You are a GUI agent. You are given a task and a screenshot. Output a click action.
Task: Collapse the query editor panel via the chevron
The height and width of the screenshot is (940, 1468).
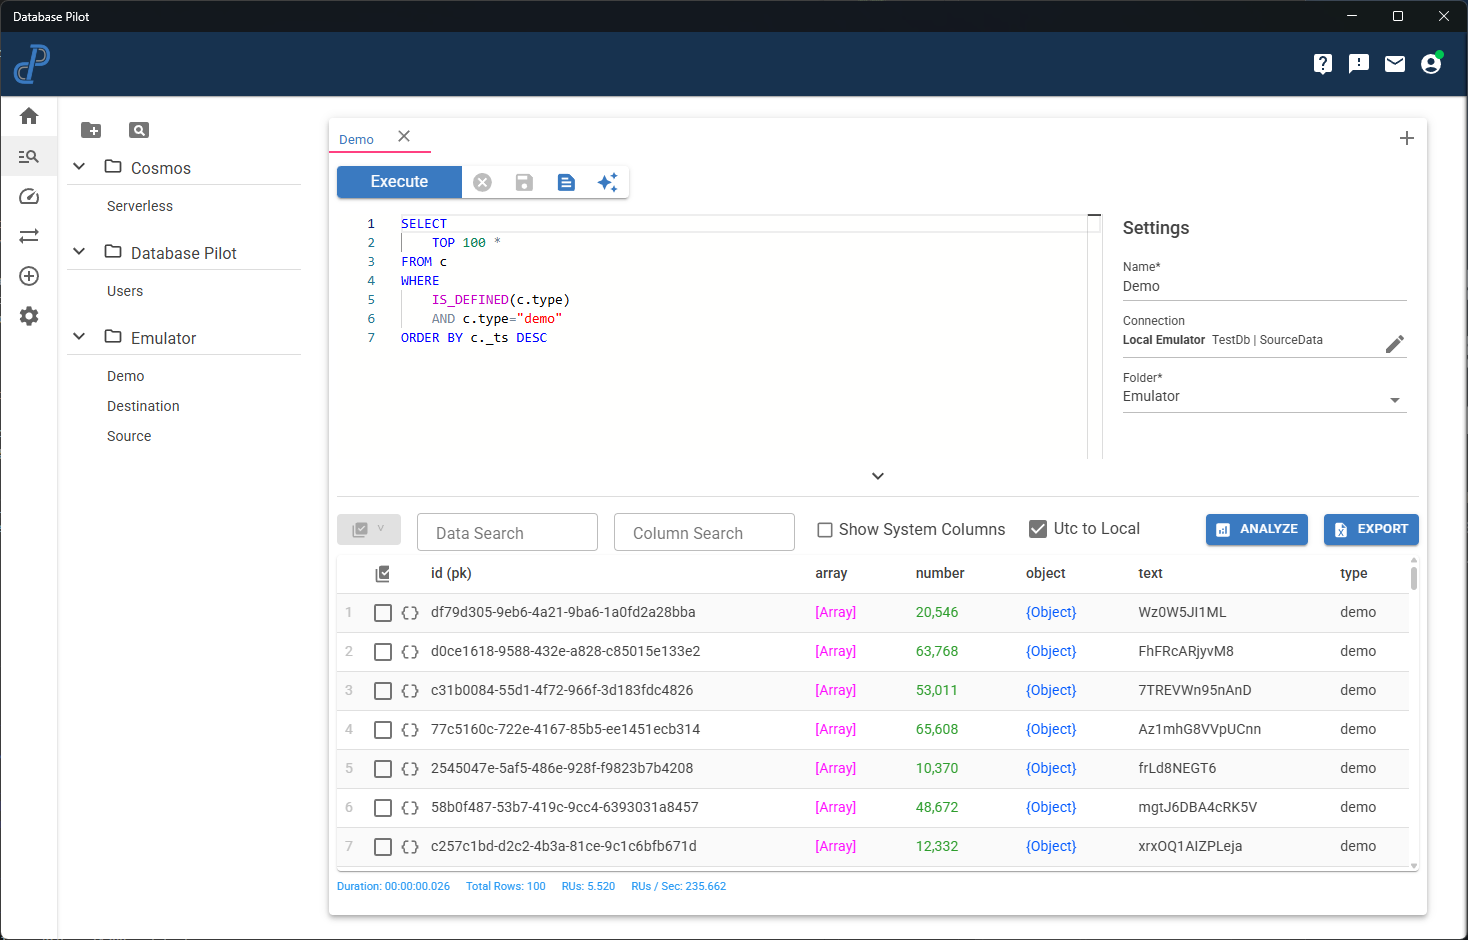877,476
